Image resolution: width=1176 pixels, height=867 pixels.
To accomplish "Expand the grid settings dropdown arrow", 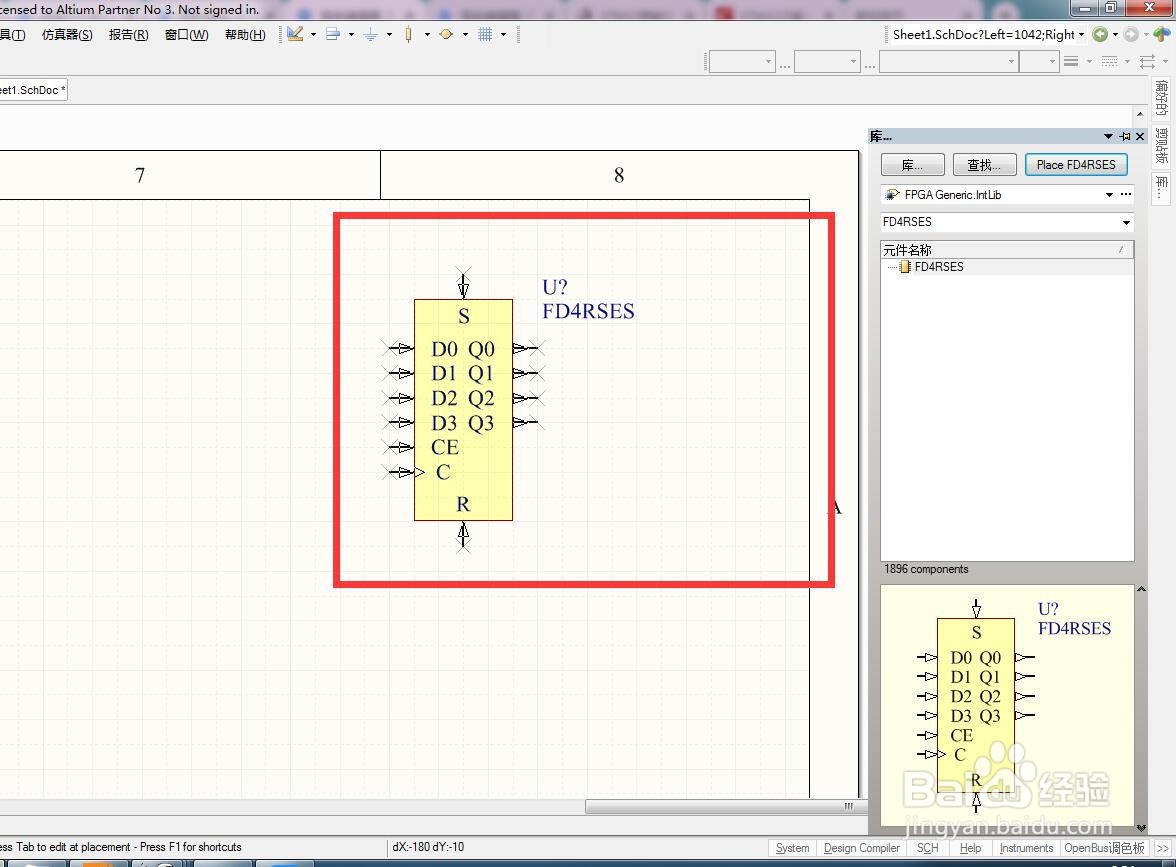I will point(503,34).
